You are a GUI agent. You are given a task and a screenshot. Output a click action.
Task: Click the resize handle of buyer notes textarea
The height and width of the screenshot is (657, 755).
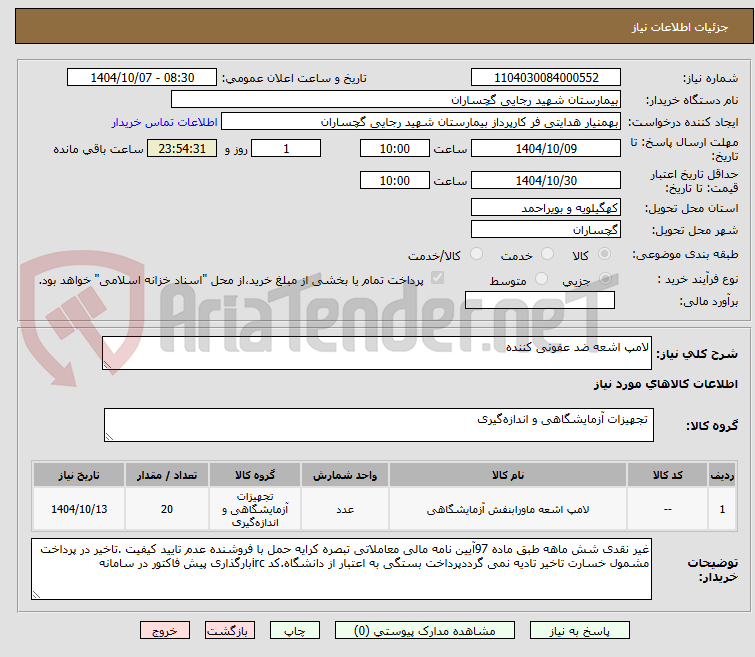point(36,595)
